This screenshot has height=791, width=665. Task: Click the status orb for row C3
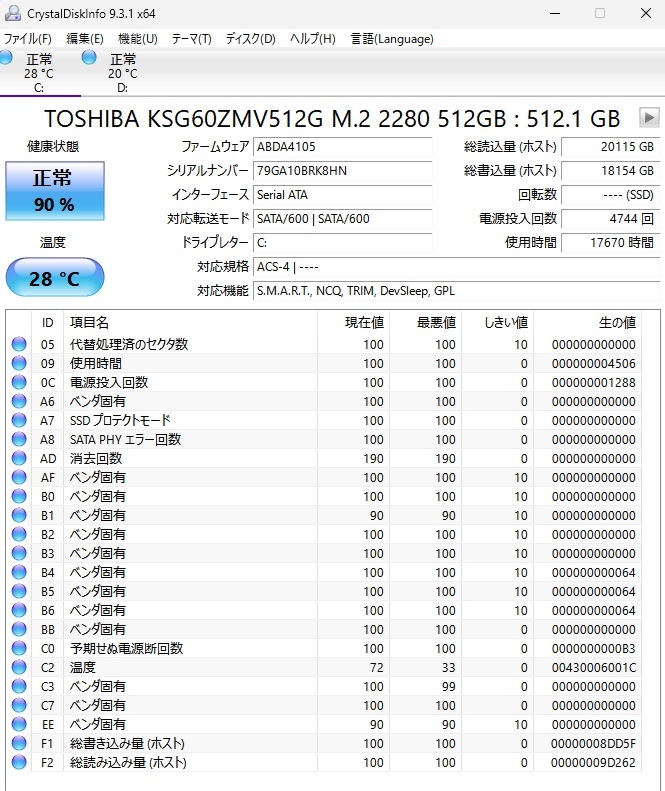[19, 686]
